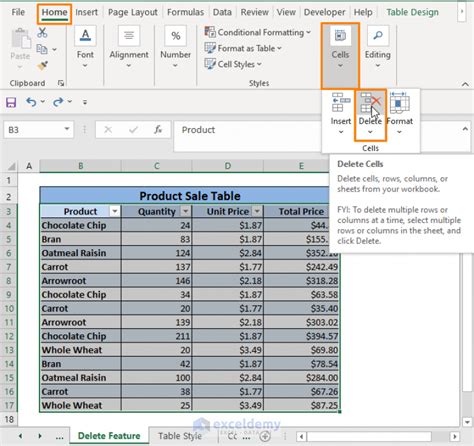Image resolution: width=474 pixels, height=446 pixels.
Task: Select the Format Painter brush icon
Action: click(42, 66)
